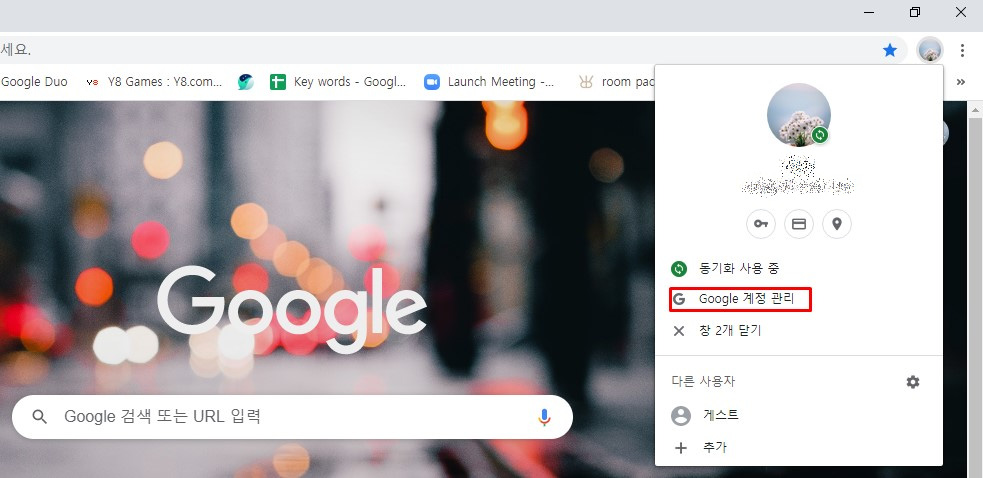Image resolution: width=983 pixels, height=478 pixels.
Task: Click 추가 to add a new profile
Action: click(x=799, y=448)
